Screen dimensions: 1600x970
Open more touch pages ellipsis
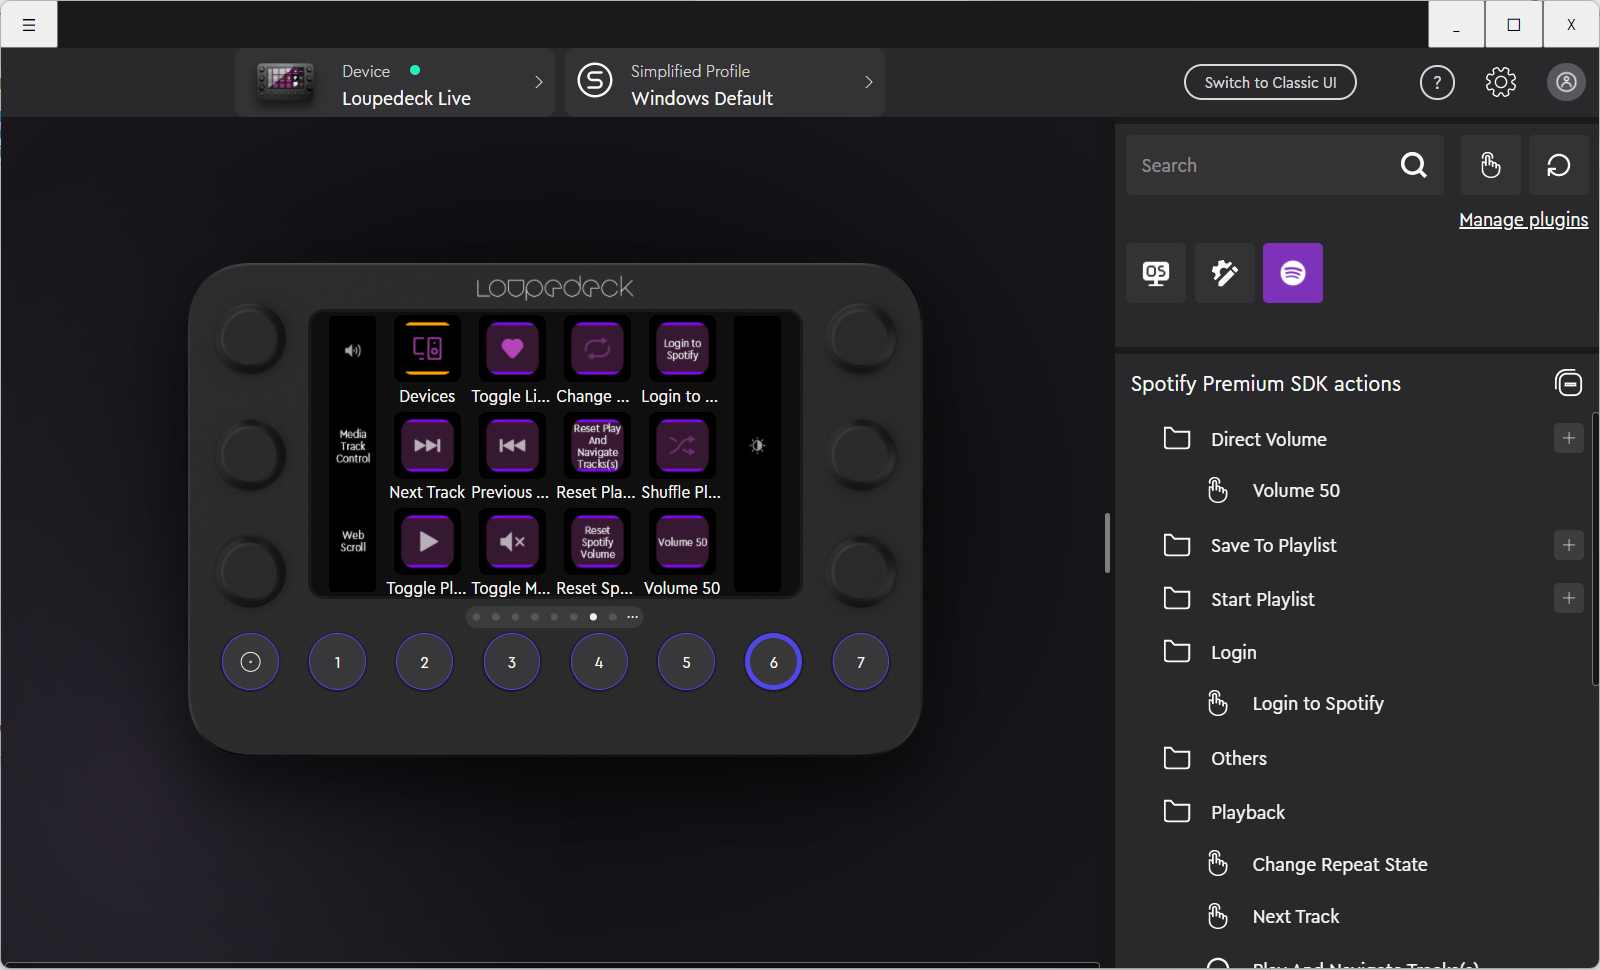(x=632, y=617)
